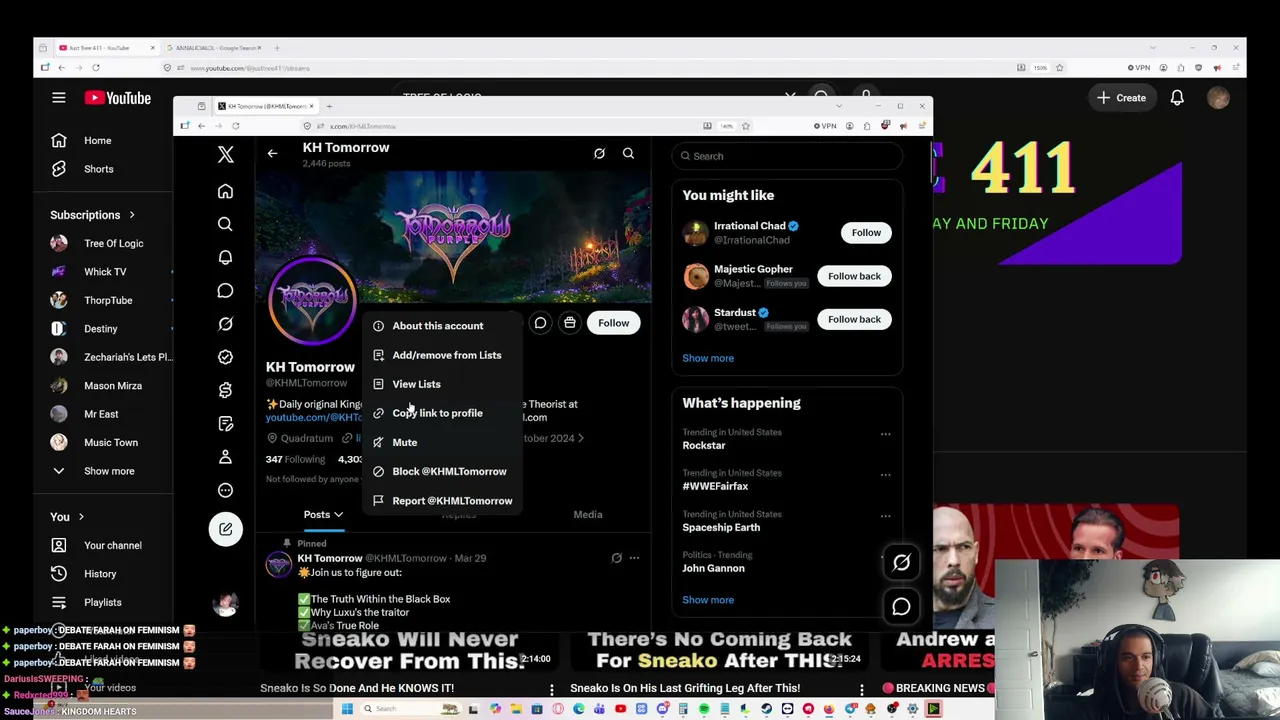Click the gift icon button beside Follow

569,323
